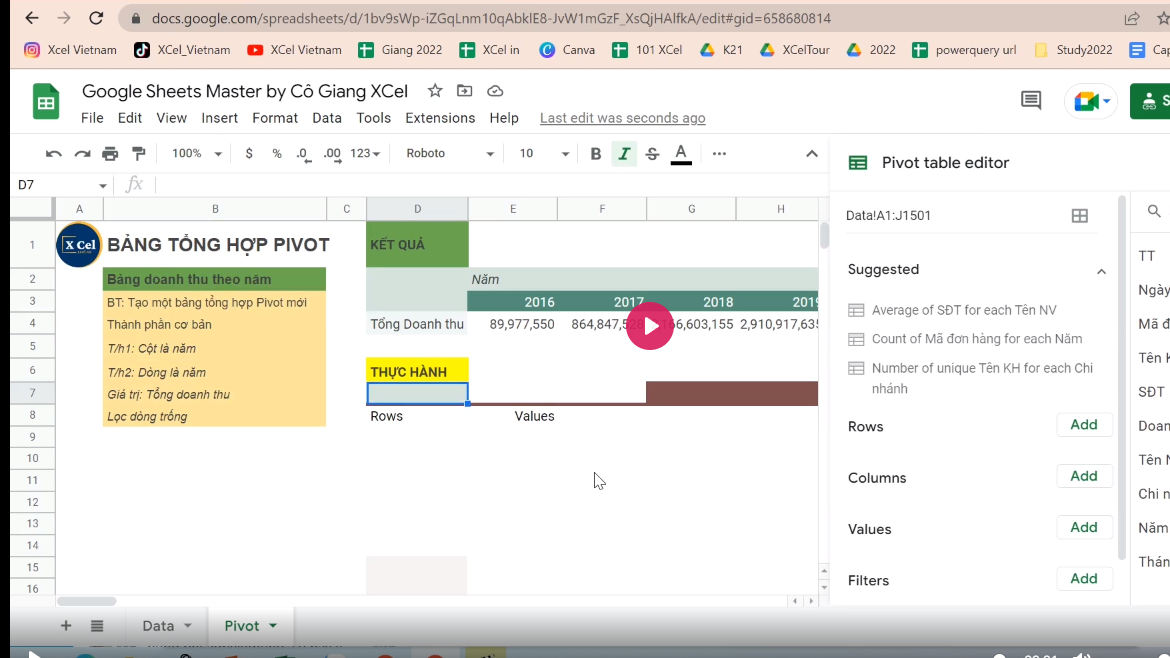The width and height of the screenshot is (1170, 658).
Task: Click the data range selector grid icon
Action: point(1080,216)
